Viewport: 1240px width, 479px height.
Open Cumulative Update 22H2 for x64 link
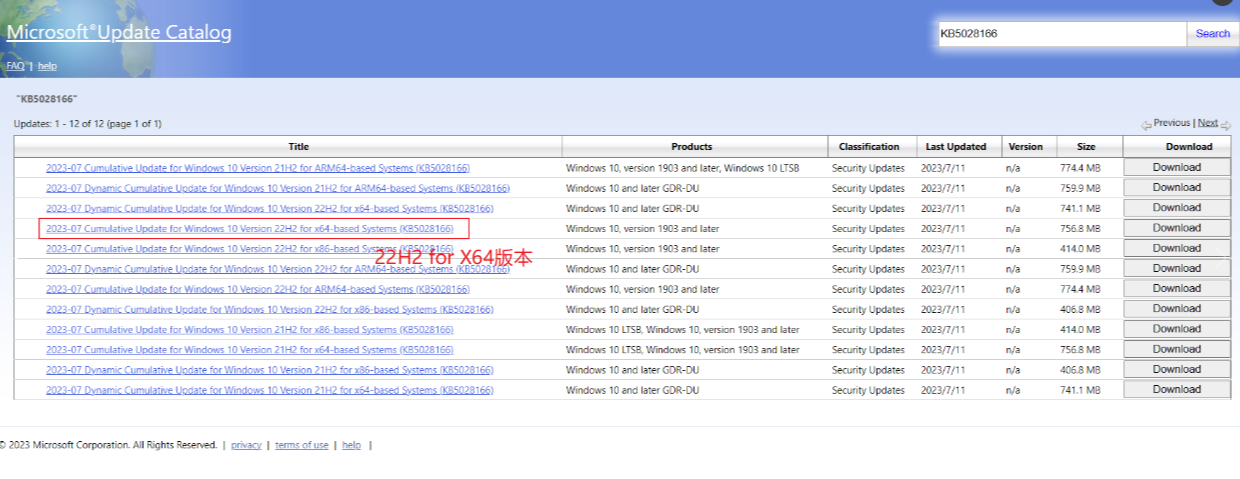click(x=250, y=229)
